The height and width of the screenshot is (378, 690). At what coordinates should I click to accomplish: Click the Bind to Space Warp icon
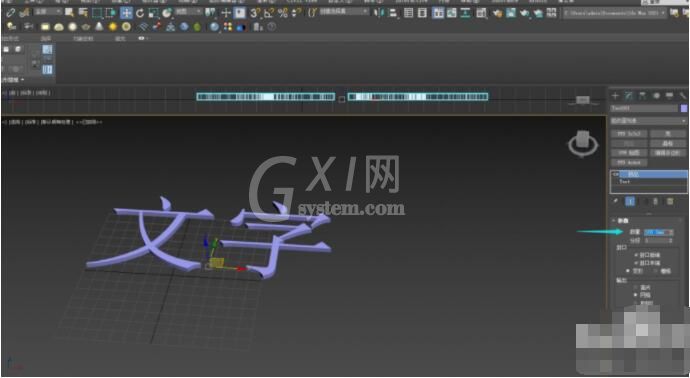click(24, 13)
